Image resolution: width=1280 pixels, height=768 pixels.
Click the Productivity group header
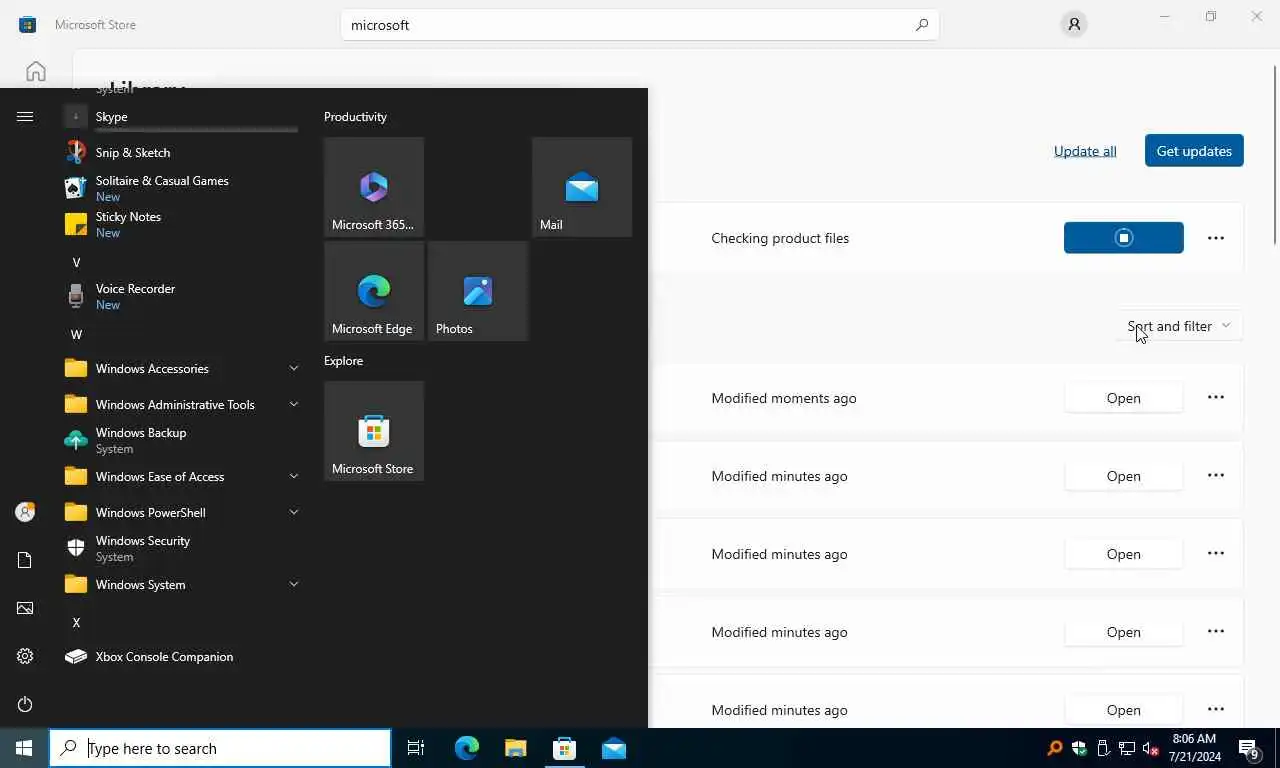355,117
